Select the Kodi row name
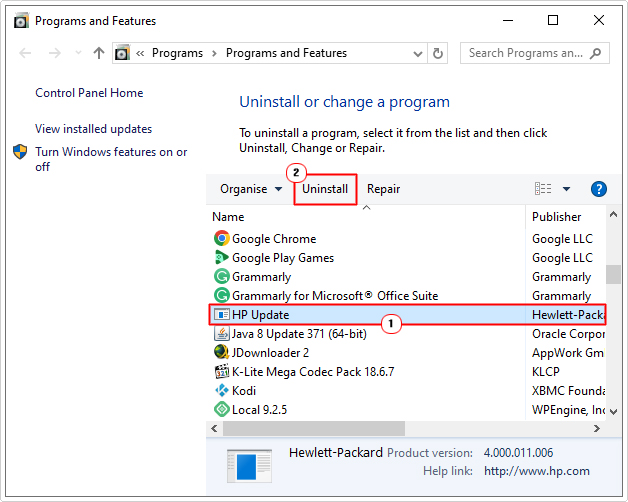 pos(244,391)
